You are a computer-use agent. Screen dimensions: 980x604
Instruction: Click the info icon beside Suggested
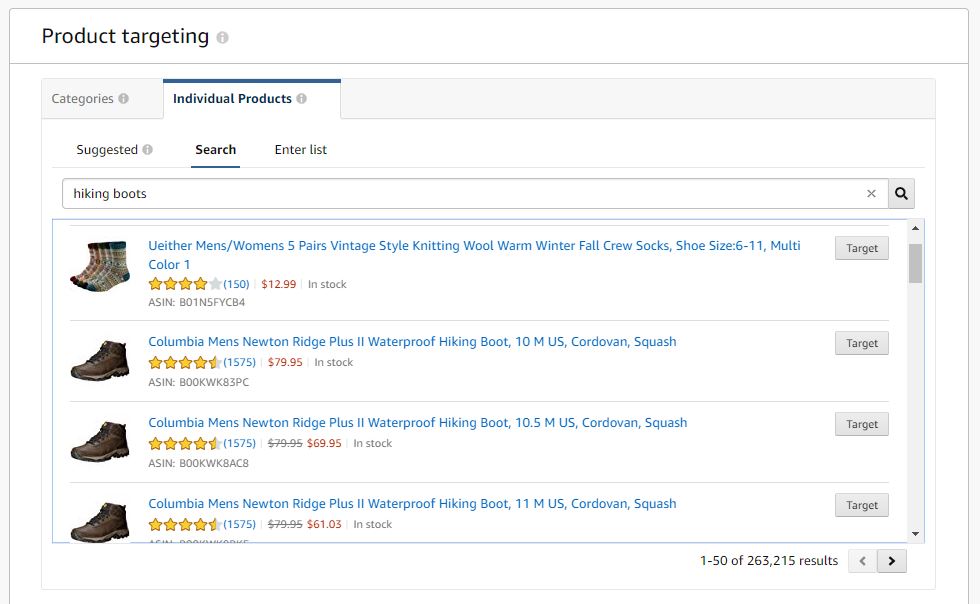148,149
